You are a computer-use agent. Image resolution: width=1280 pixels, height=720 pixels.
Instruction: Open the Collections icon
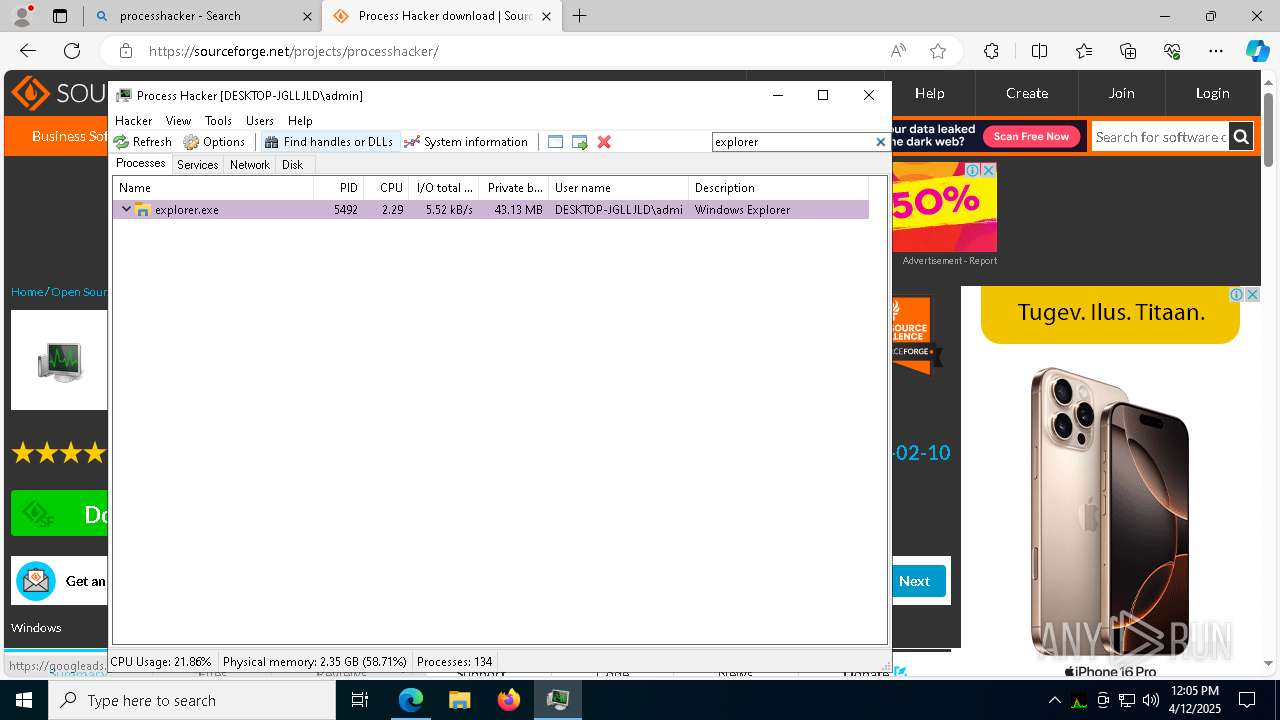pos(1128,51)
